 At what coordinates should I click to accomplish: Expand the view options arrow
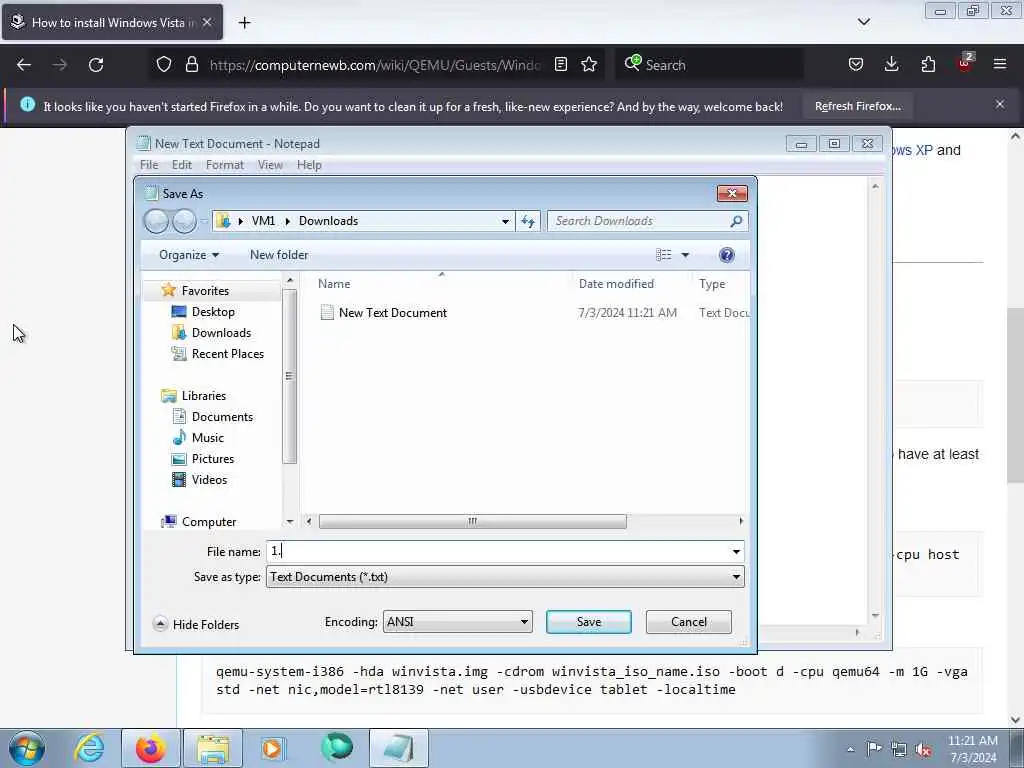(x=685, y=255)
